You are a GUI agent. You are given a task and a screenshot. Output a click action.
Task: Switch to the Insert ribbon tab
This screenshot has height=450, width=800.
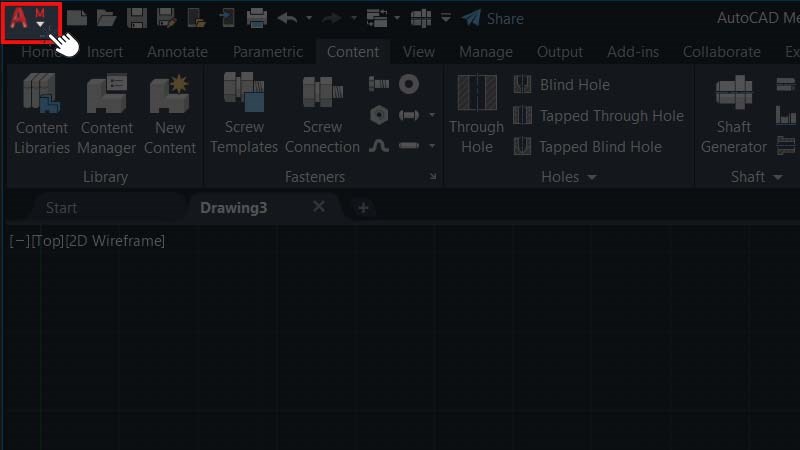(x=105, y=52)
